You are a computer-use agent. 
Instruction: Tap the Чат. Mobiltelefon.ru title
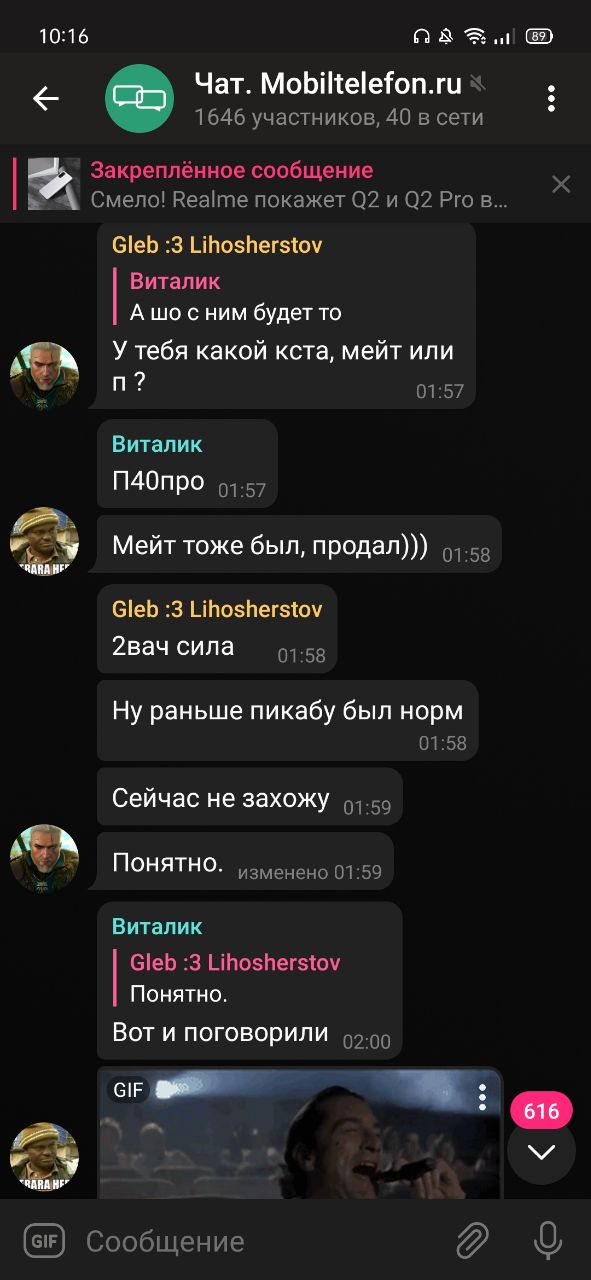coord(327,84)
